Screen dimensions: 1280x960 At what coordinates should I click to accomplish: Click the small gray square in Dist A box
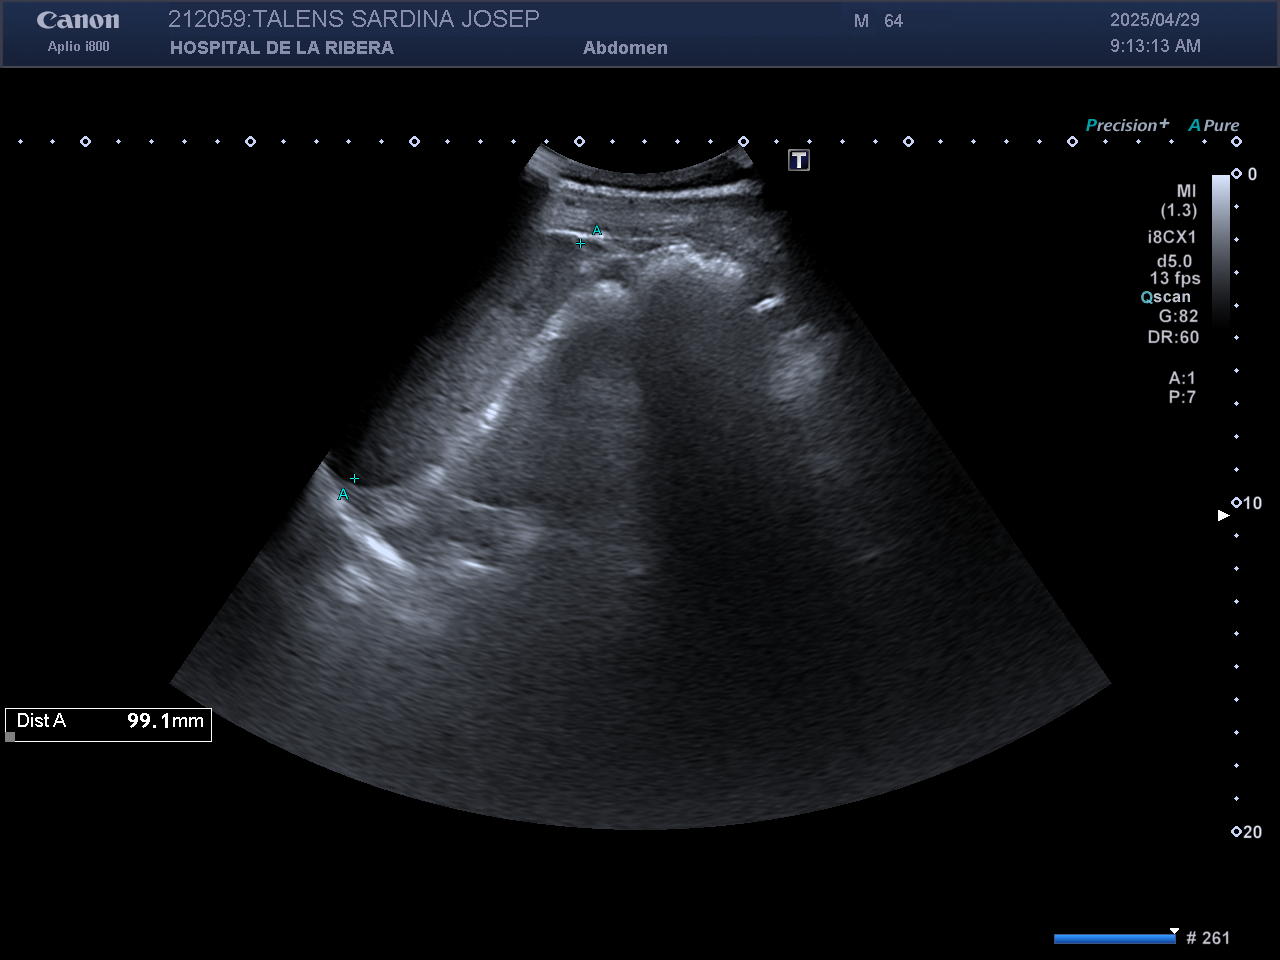tap(11, 737)
